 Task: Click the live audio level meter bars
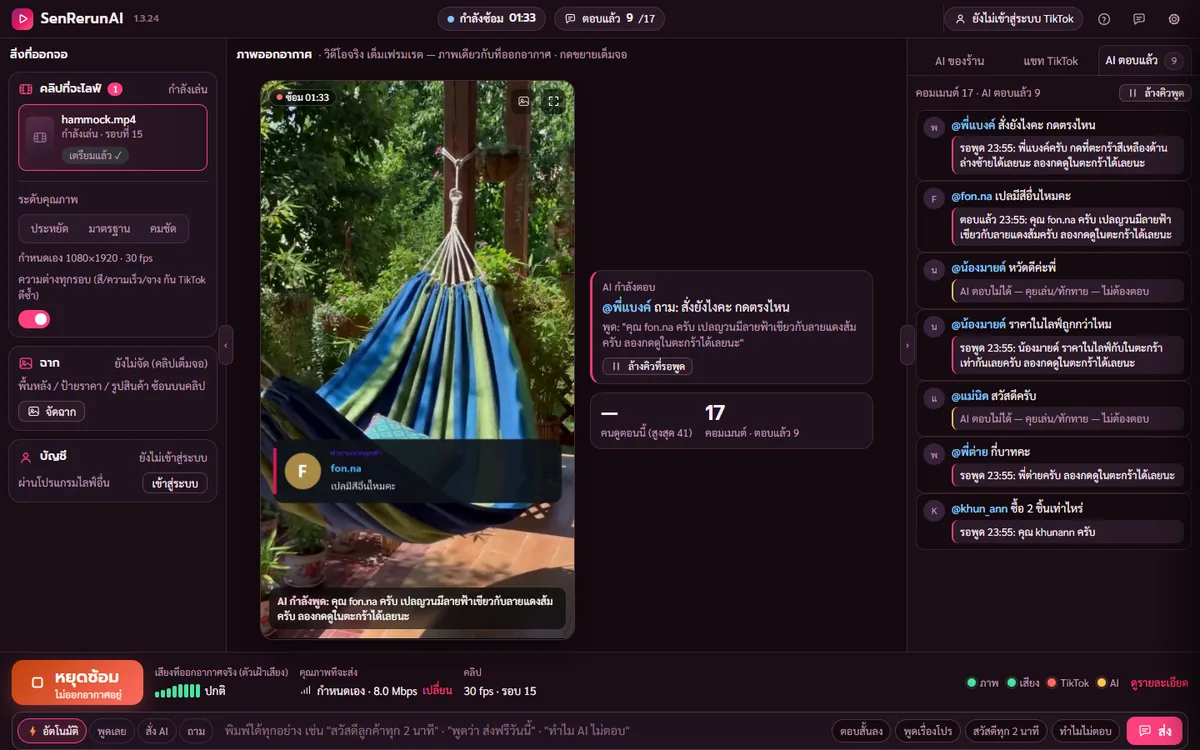(177, 691)
